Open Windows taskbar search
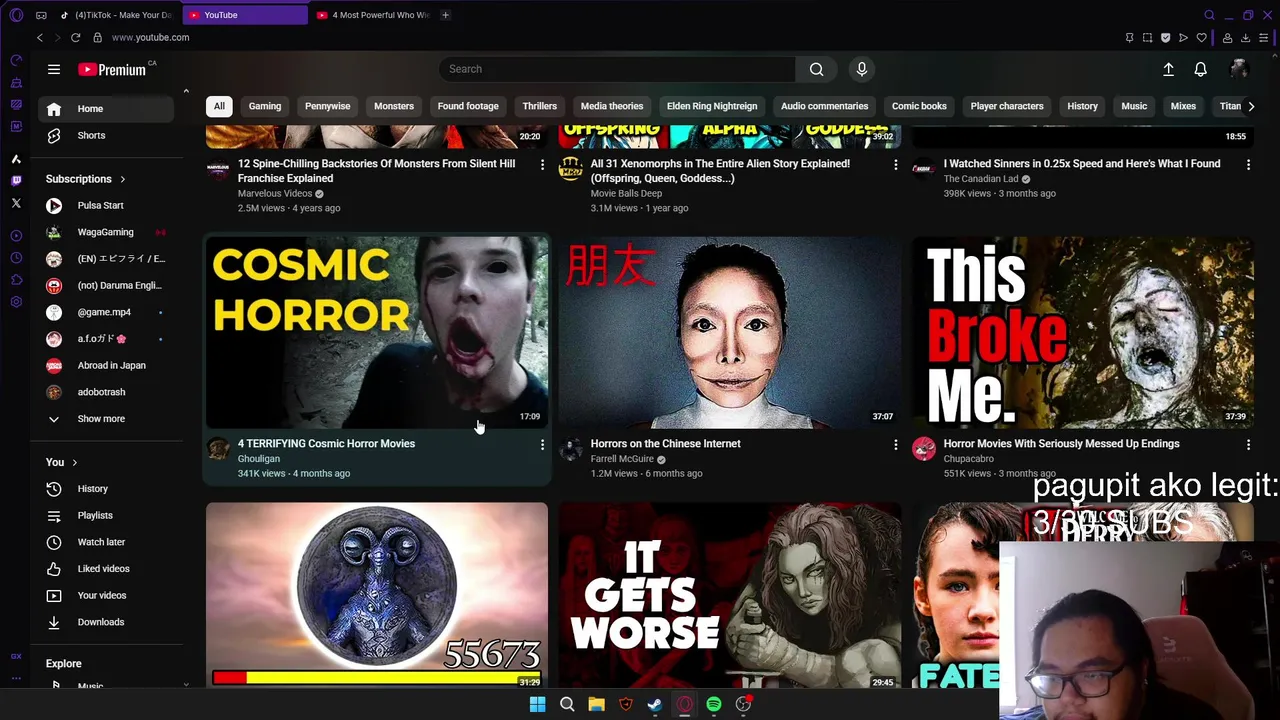The height and width of the screenshot is (720, 1280). tap(567, 704)
